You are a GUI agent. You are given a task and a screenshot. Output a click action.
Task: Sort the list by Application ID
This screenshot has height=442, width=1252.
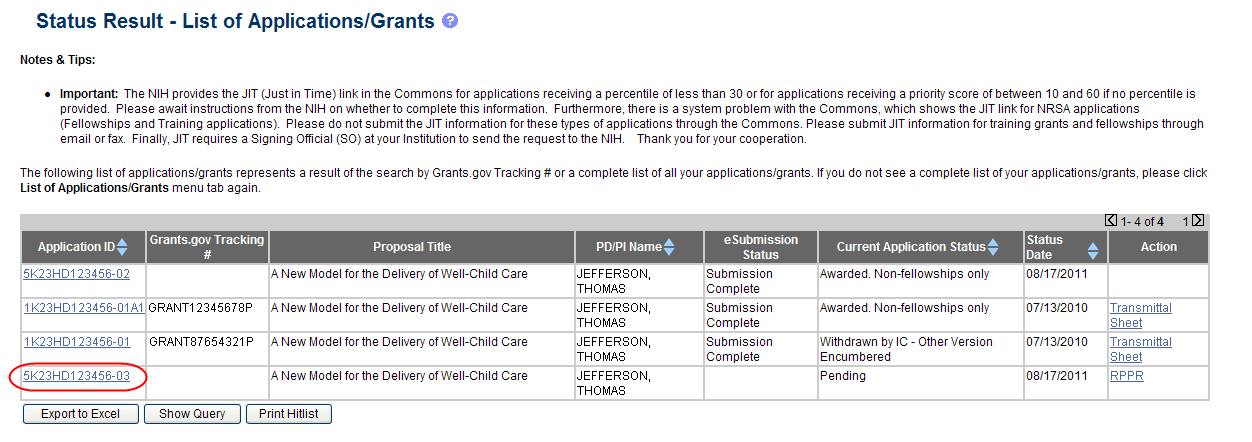point(122,247)
